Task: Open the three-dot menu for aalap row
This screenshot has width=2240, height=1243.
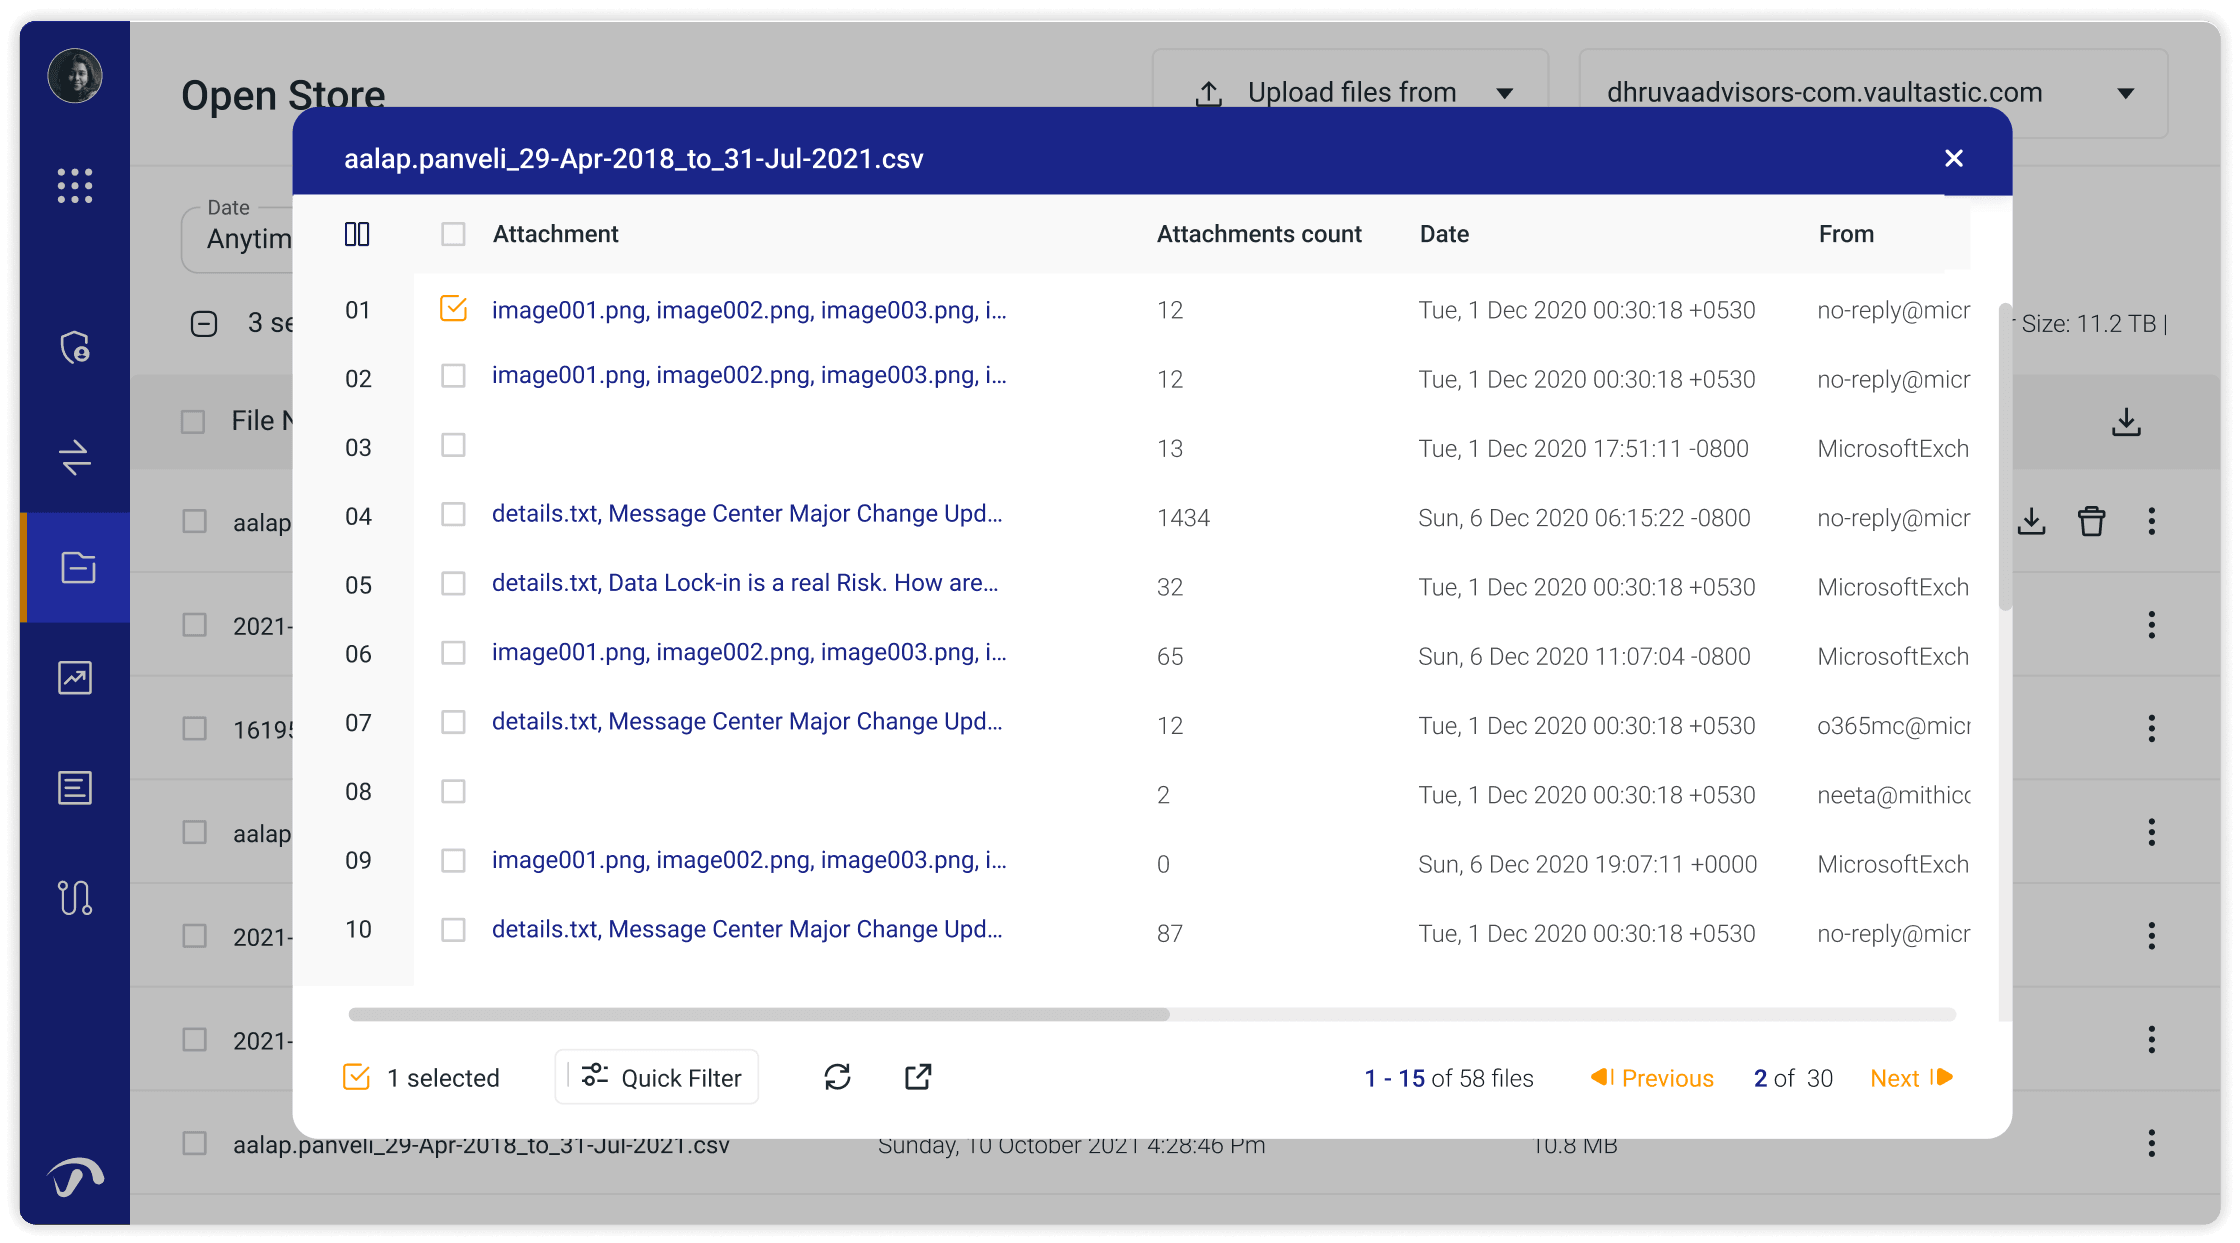Action: pos(2151,521)
